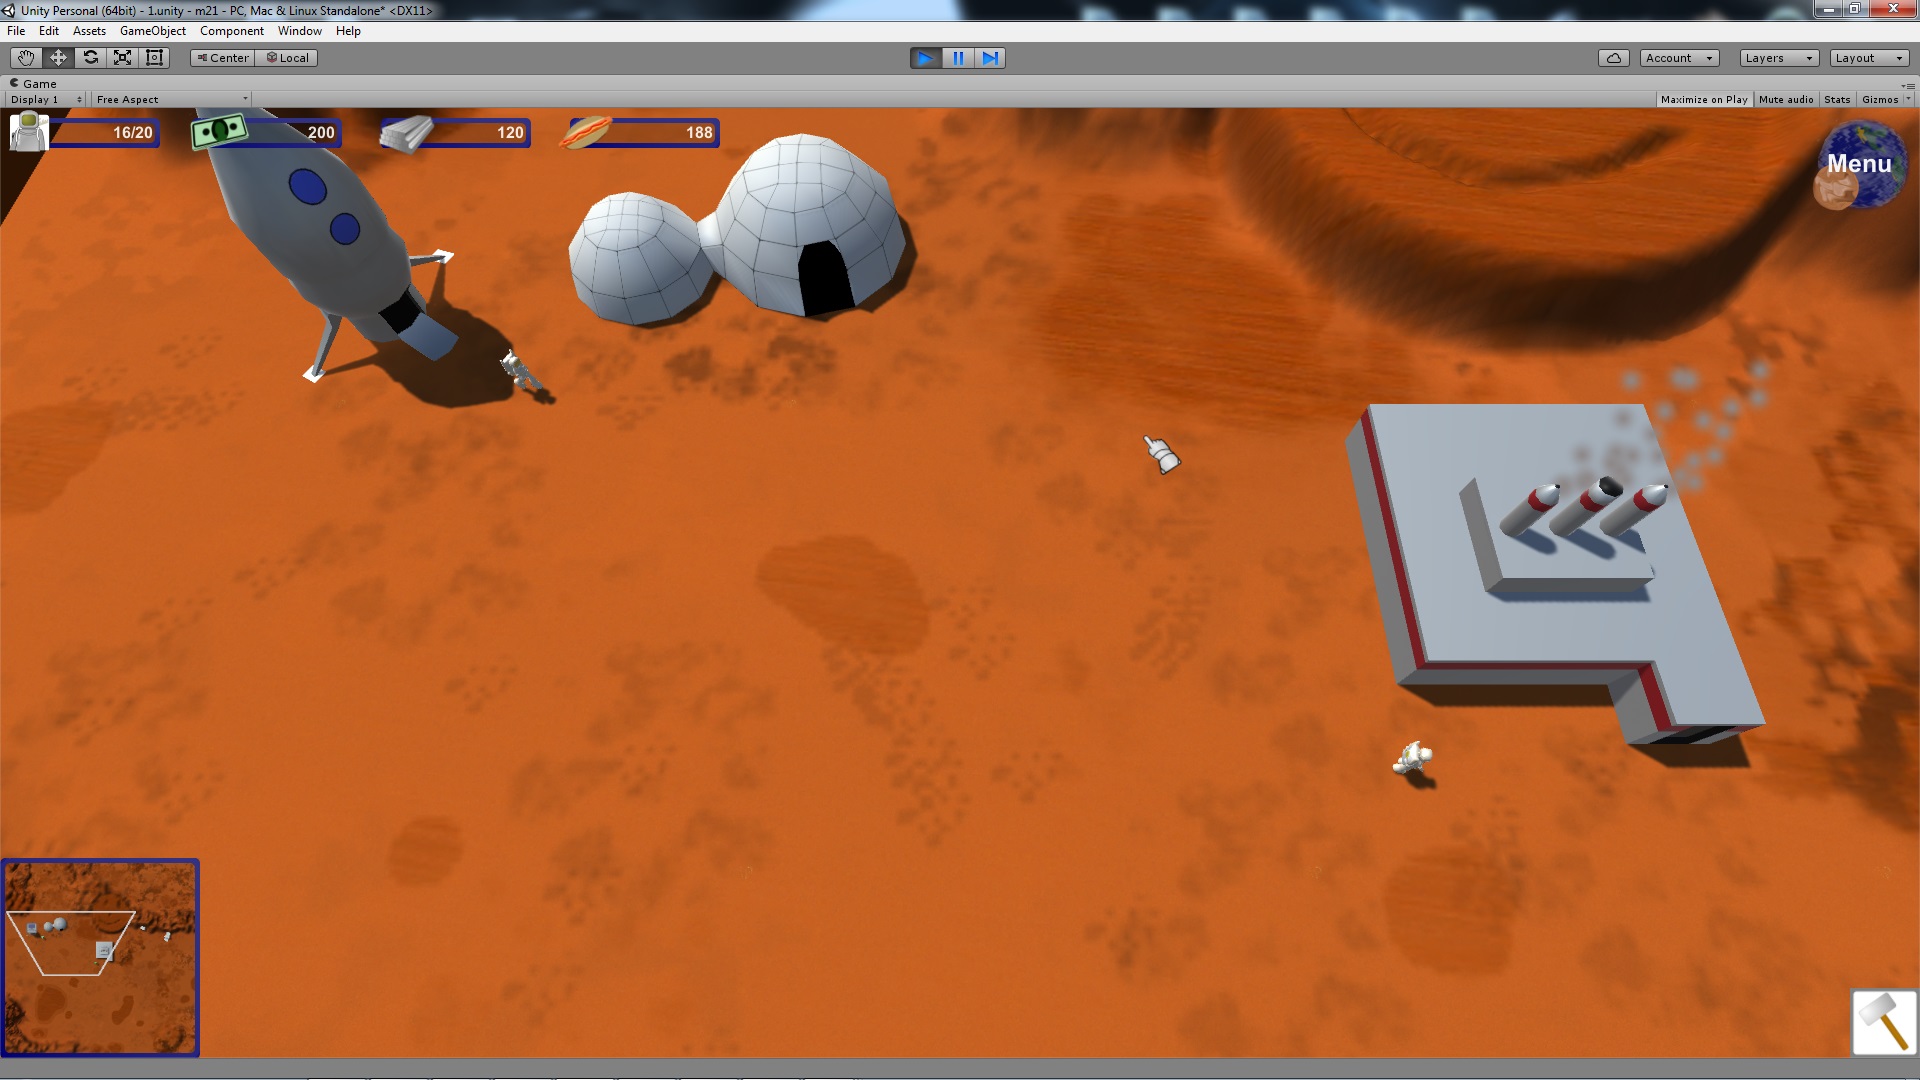Toggle pivot Center mode button

pos(222,58)
